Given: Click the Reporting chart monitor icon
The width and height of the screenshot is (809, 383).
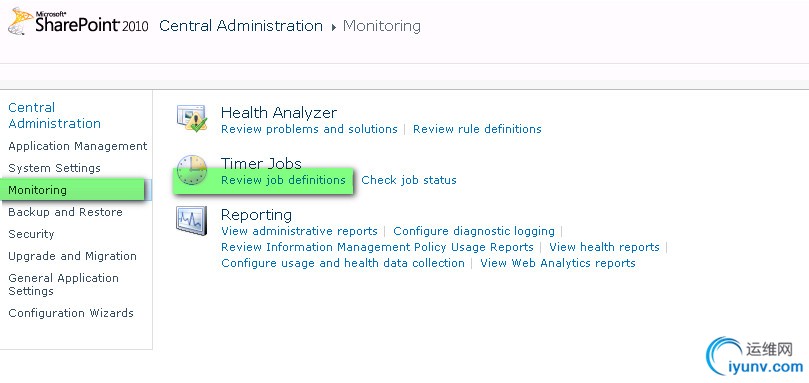Looking at the screenshot, I should tap(191, 220).
